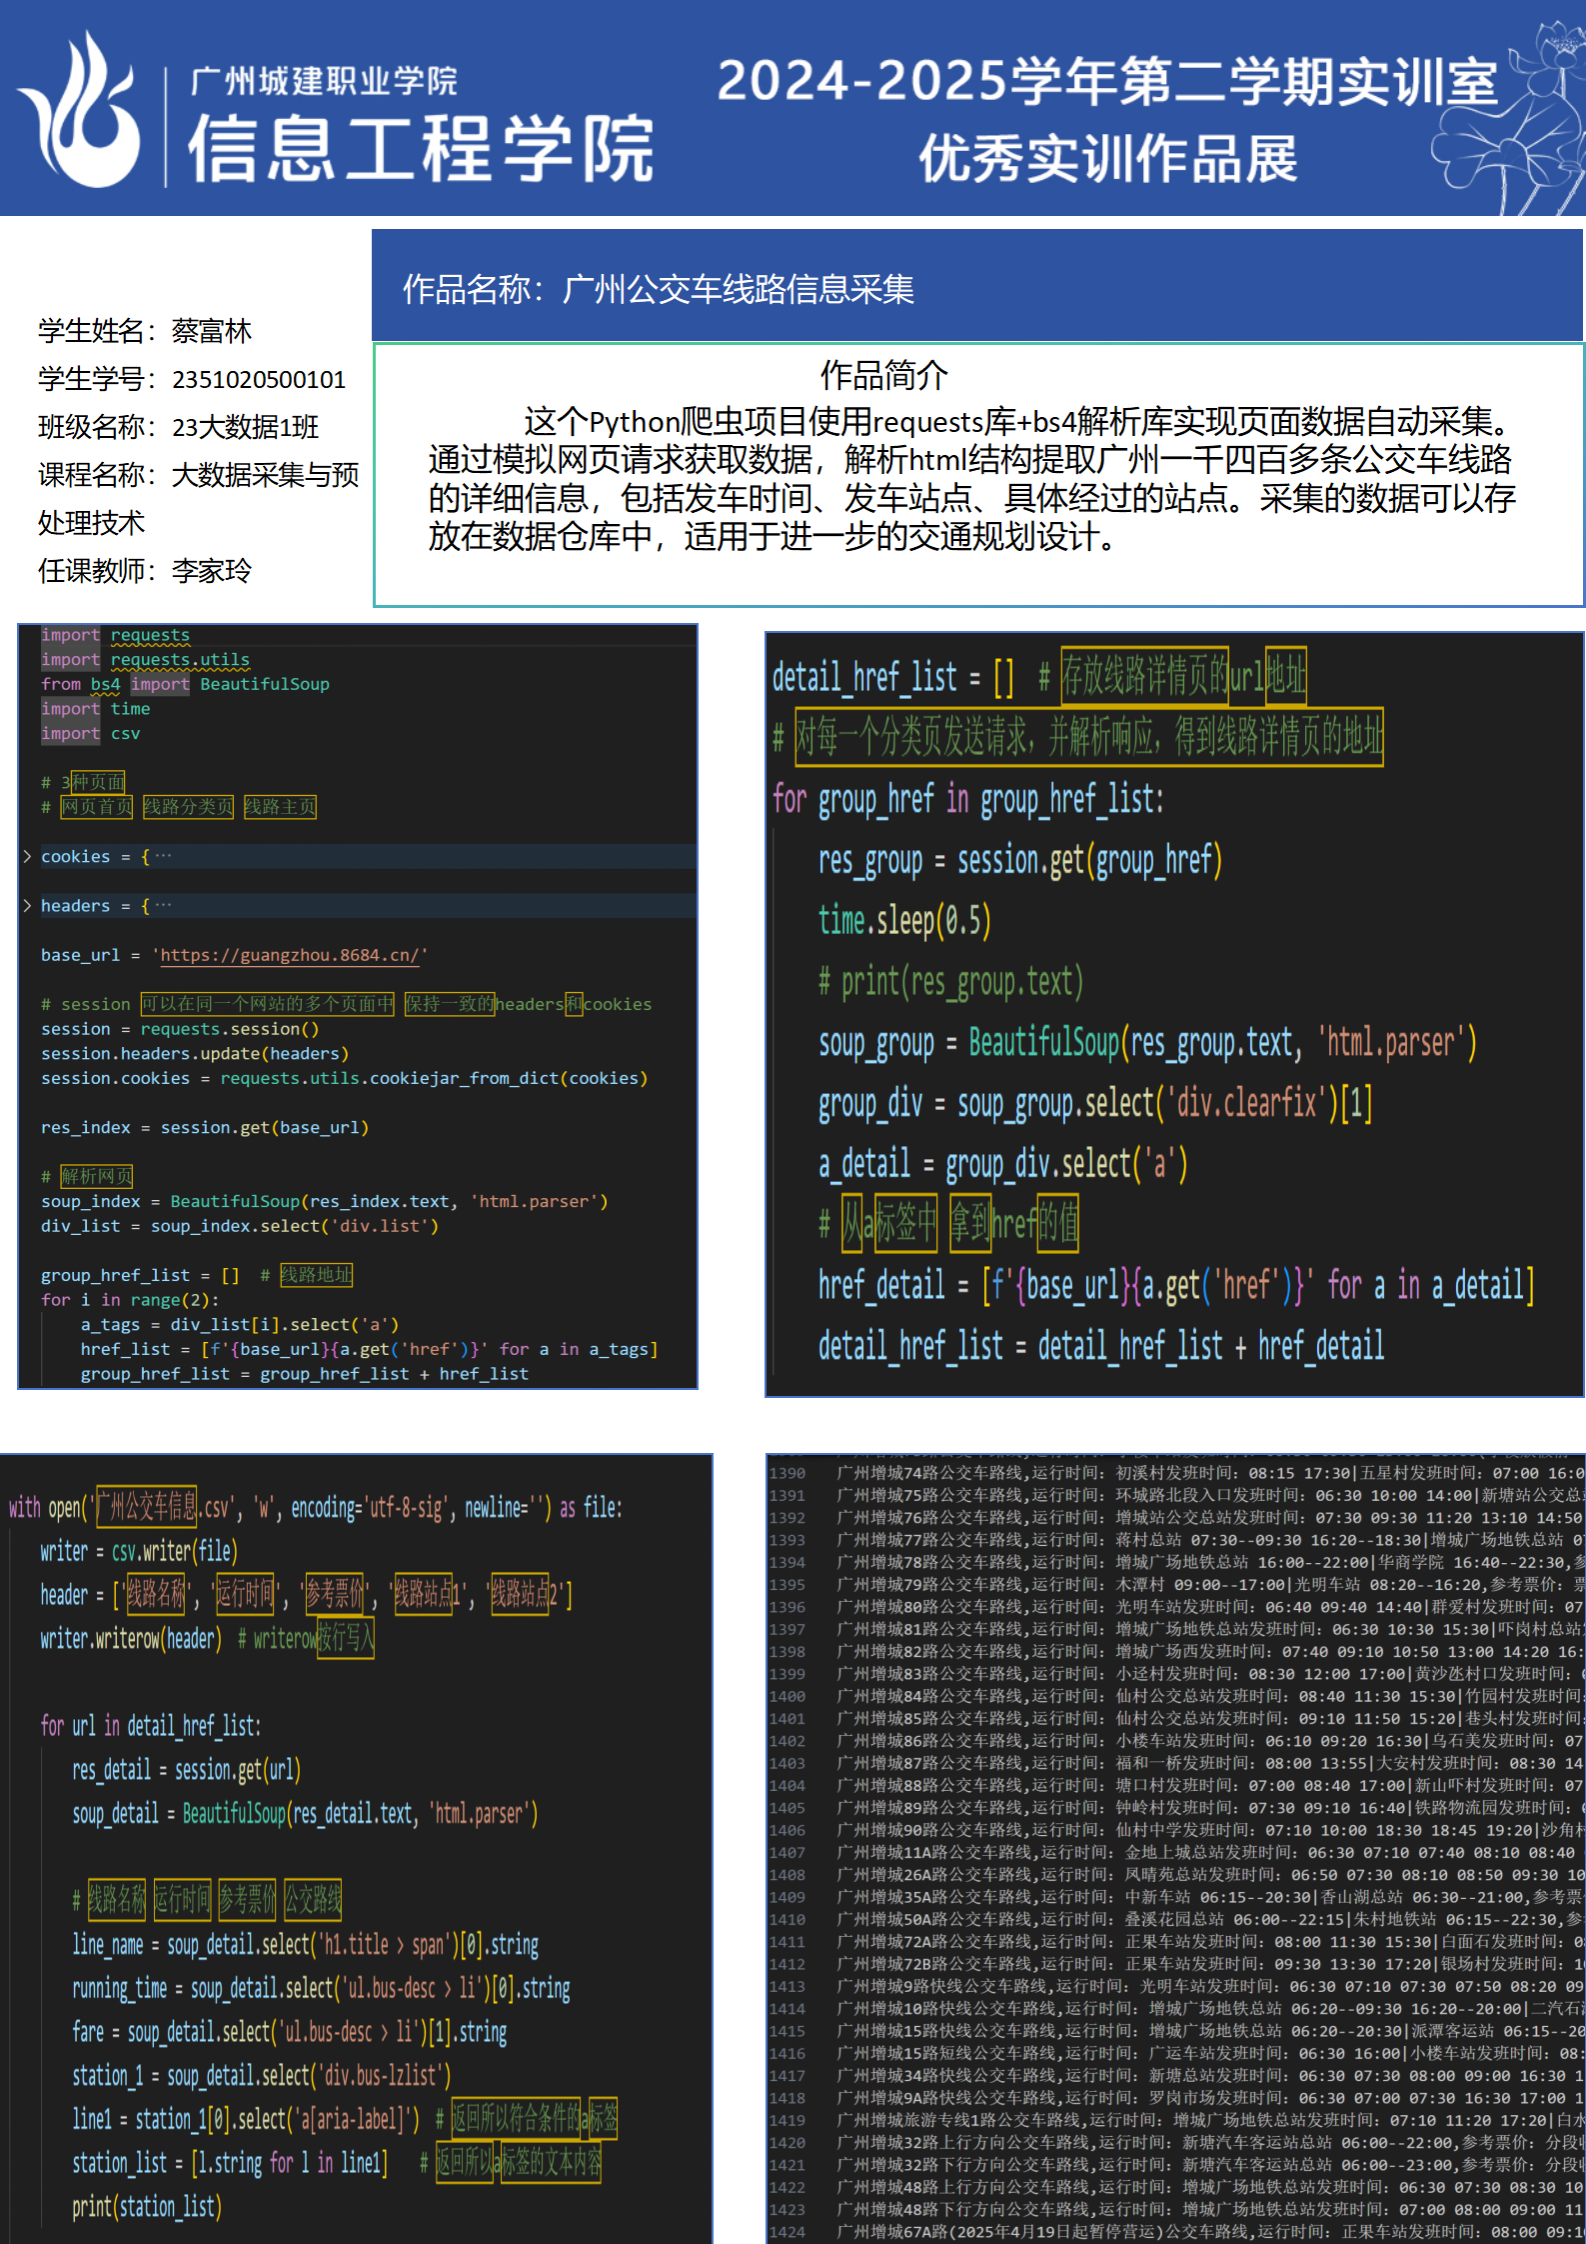Click the 优秀实训作品展 heading
The height and width of the screenshot is (2244, 1586).
click(1107, 159)
